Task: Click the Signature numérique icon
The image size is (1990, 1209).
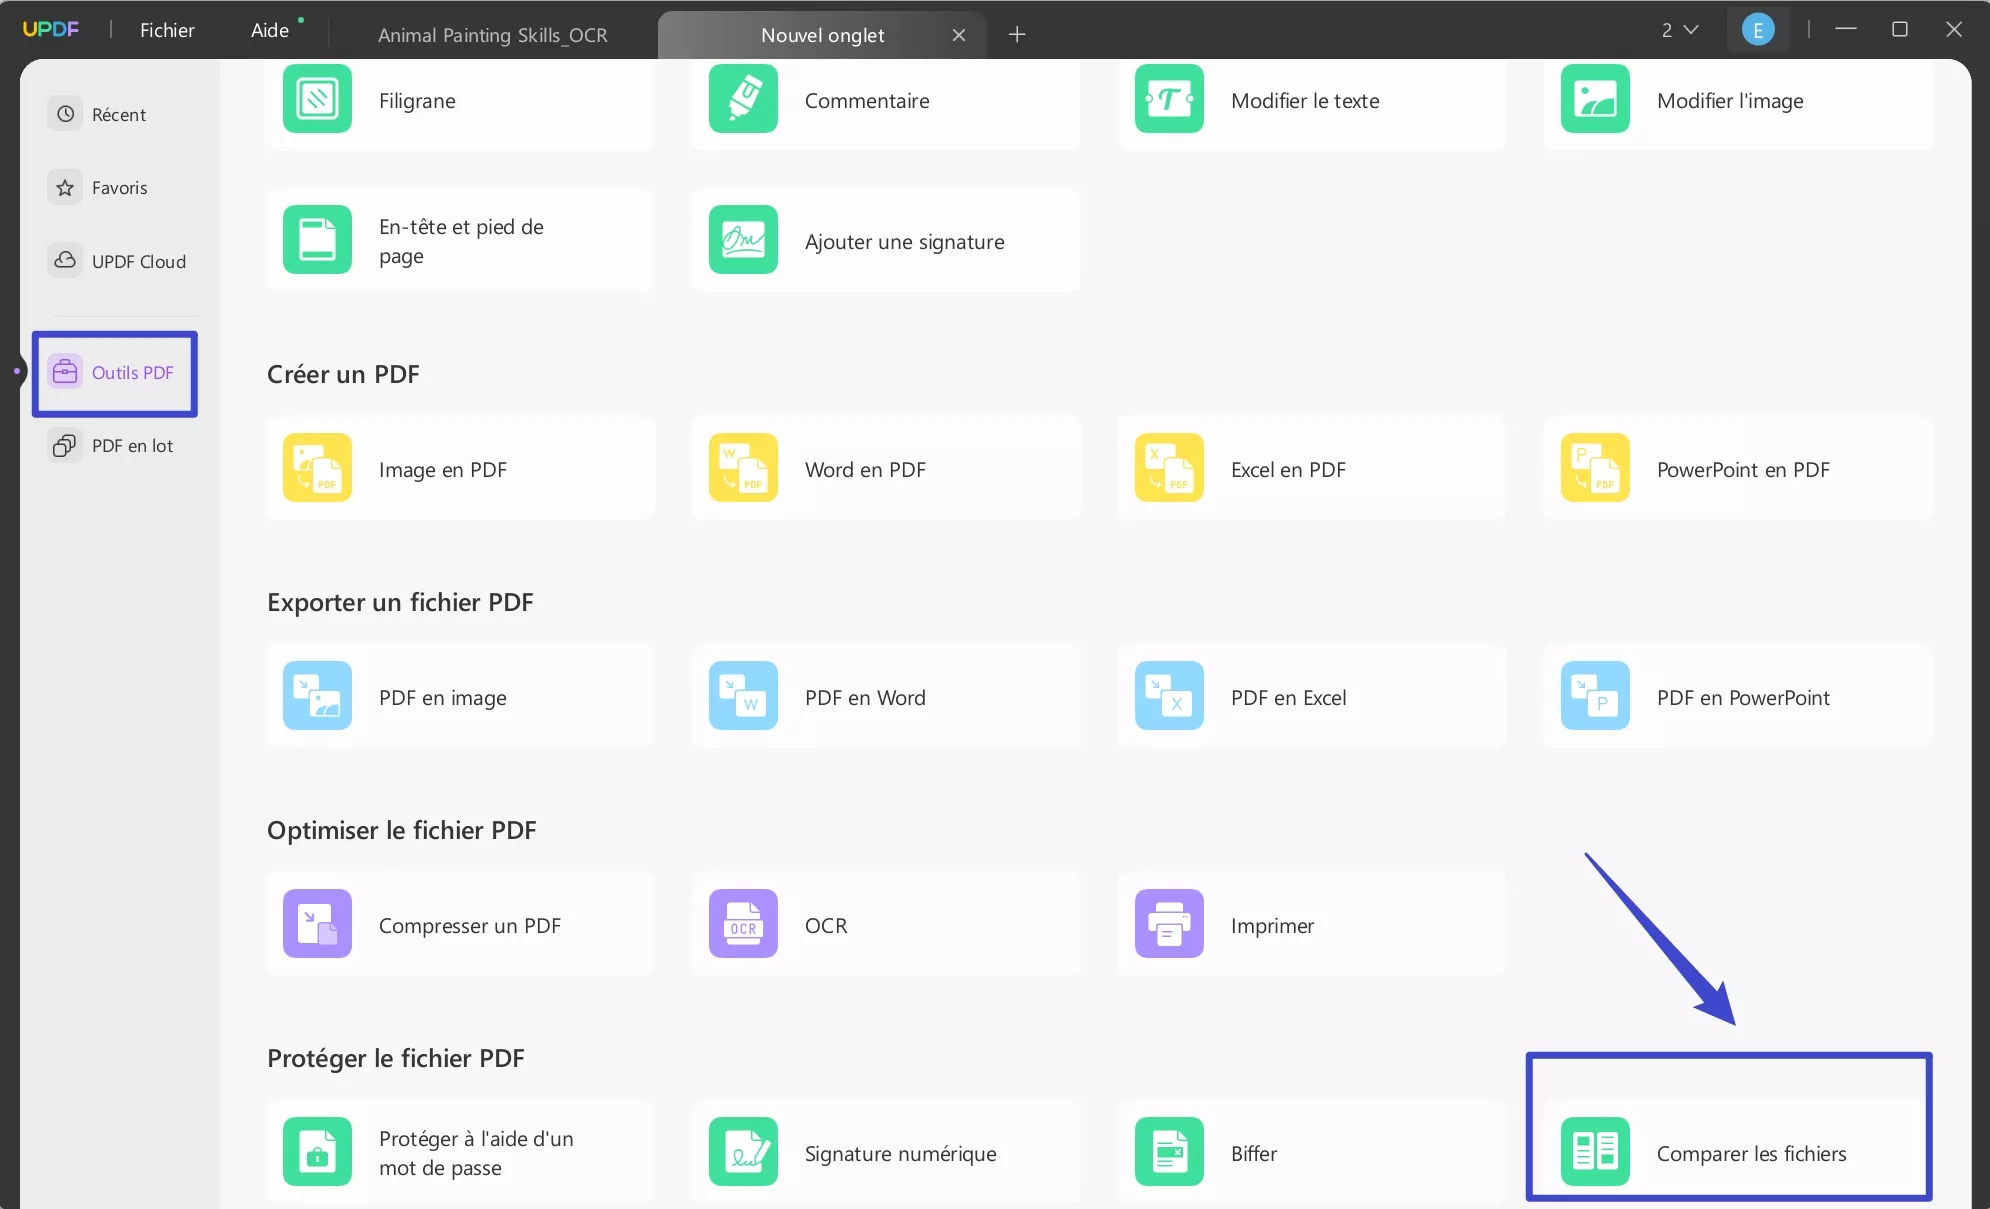Action: tap(743, 1151)
